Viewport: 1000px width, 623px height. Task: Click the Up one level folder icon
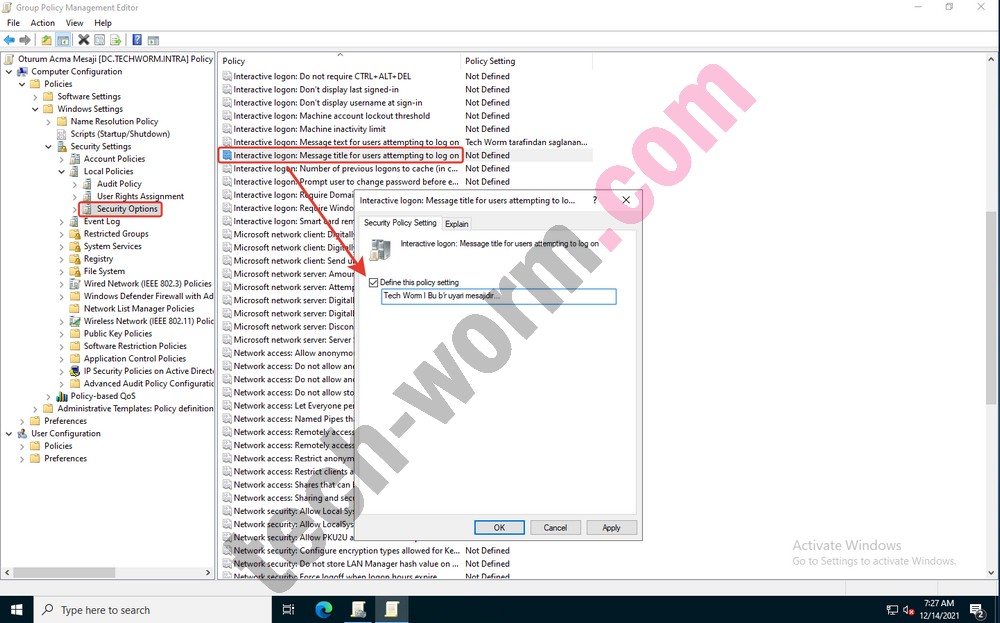tap(46, 40)
